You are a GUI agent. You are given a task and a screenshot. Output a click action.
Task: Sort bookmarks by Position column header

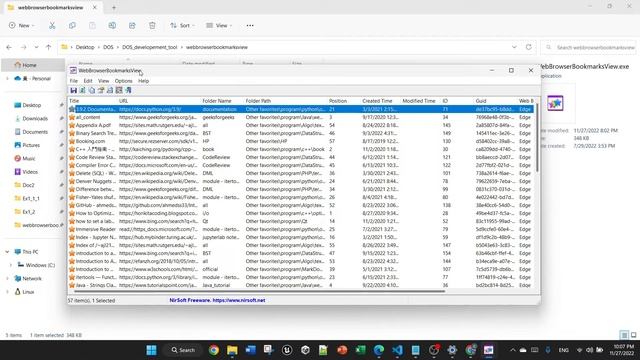click(344, 101)
